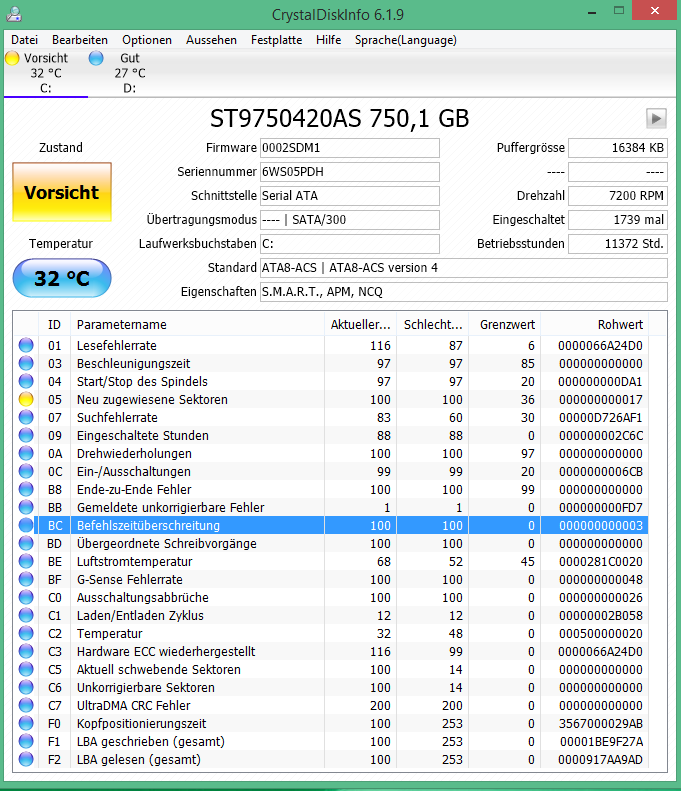Click the status orb of Kopfpositionierungszeit row
Viewport: 681px width, 791px height.
26,723
